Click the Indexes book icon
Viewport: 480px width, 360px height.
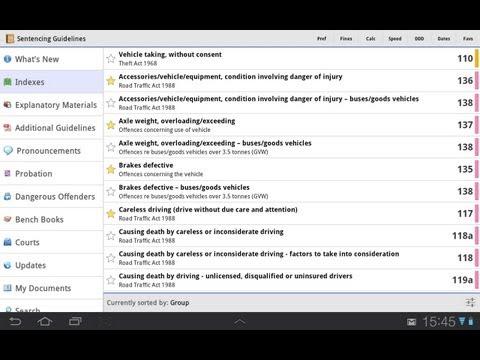pos(7,82)
